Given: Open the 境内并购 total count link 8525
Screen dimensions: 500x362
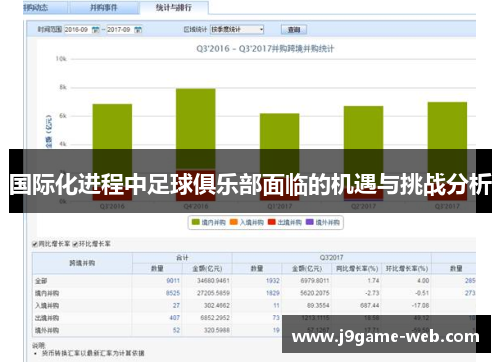Looking at the screenshot, I should tap(173, 293).
